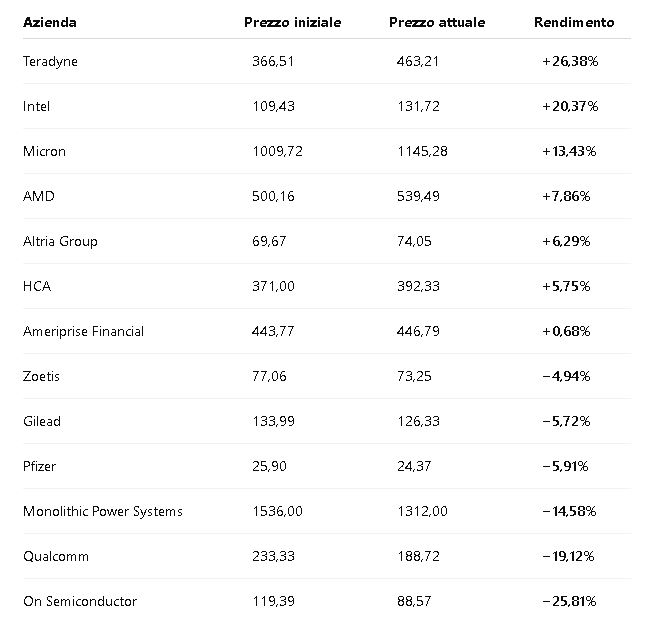This screenshot has width=648, height=636.
Task: Select the AMD row name
Action: (x=39, y=196)
